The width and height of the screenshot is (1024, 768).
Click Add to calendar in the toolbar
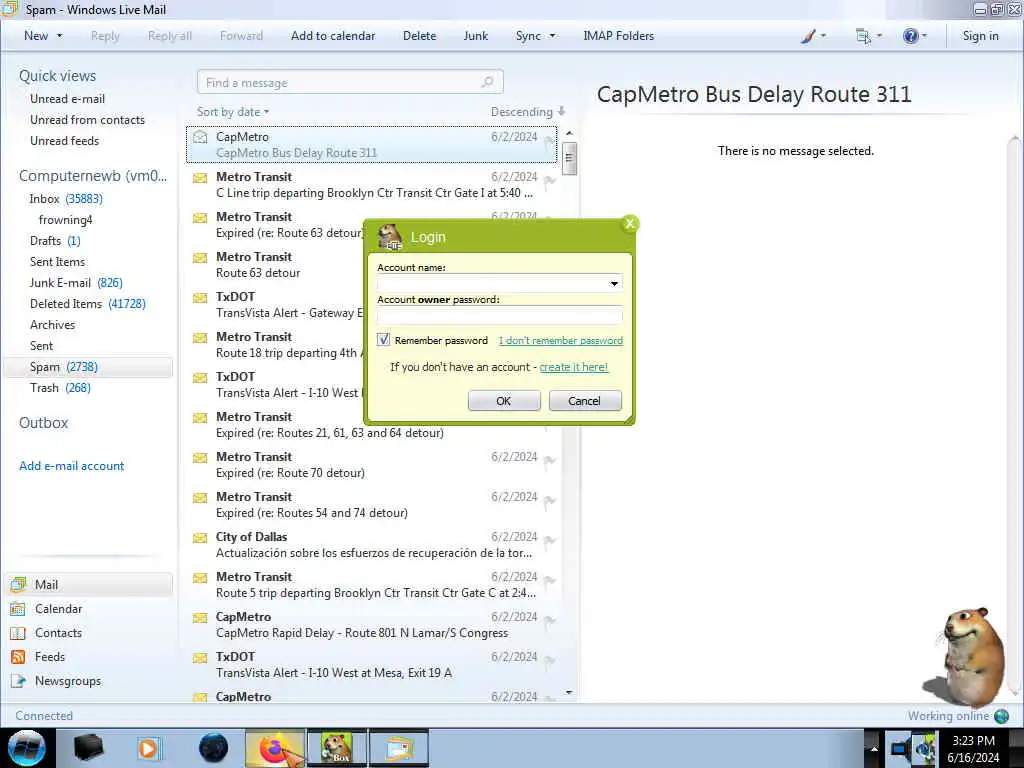point(333,36)
